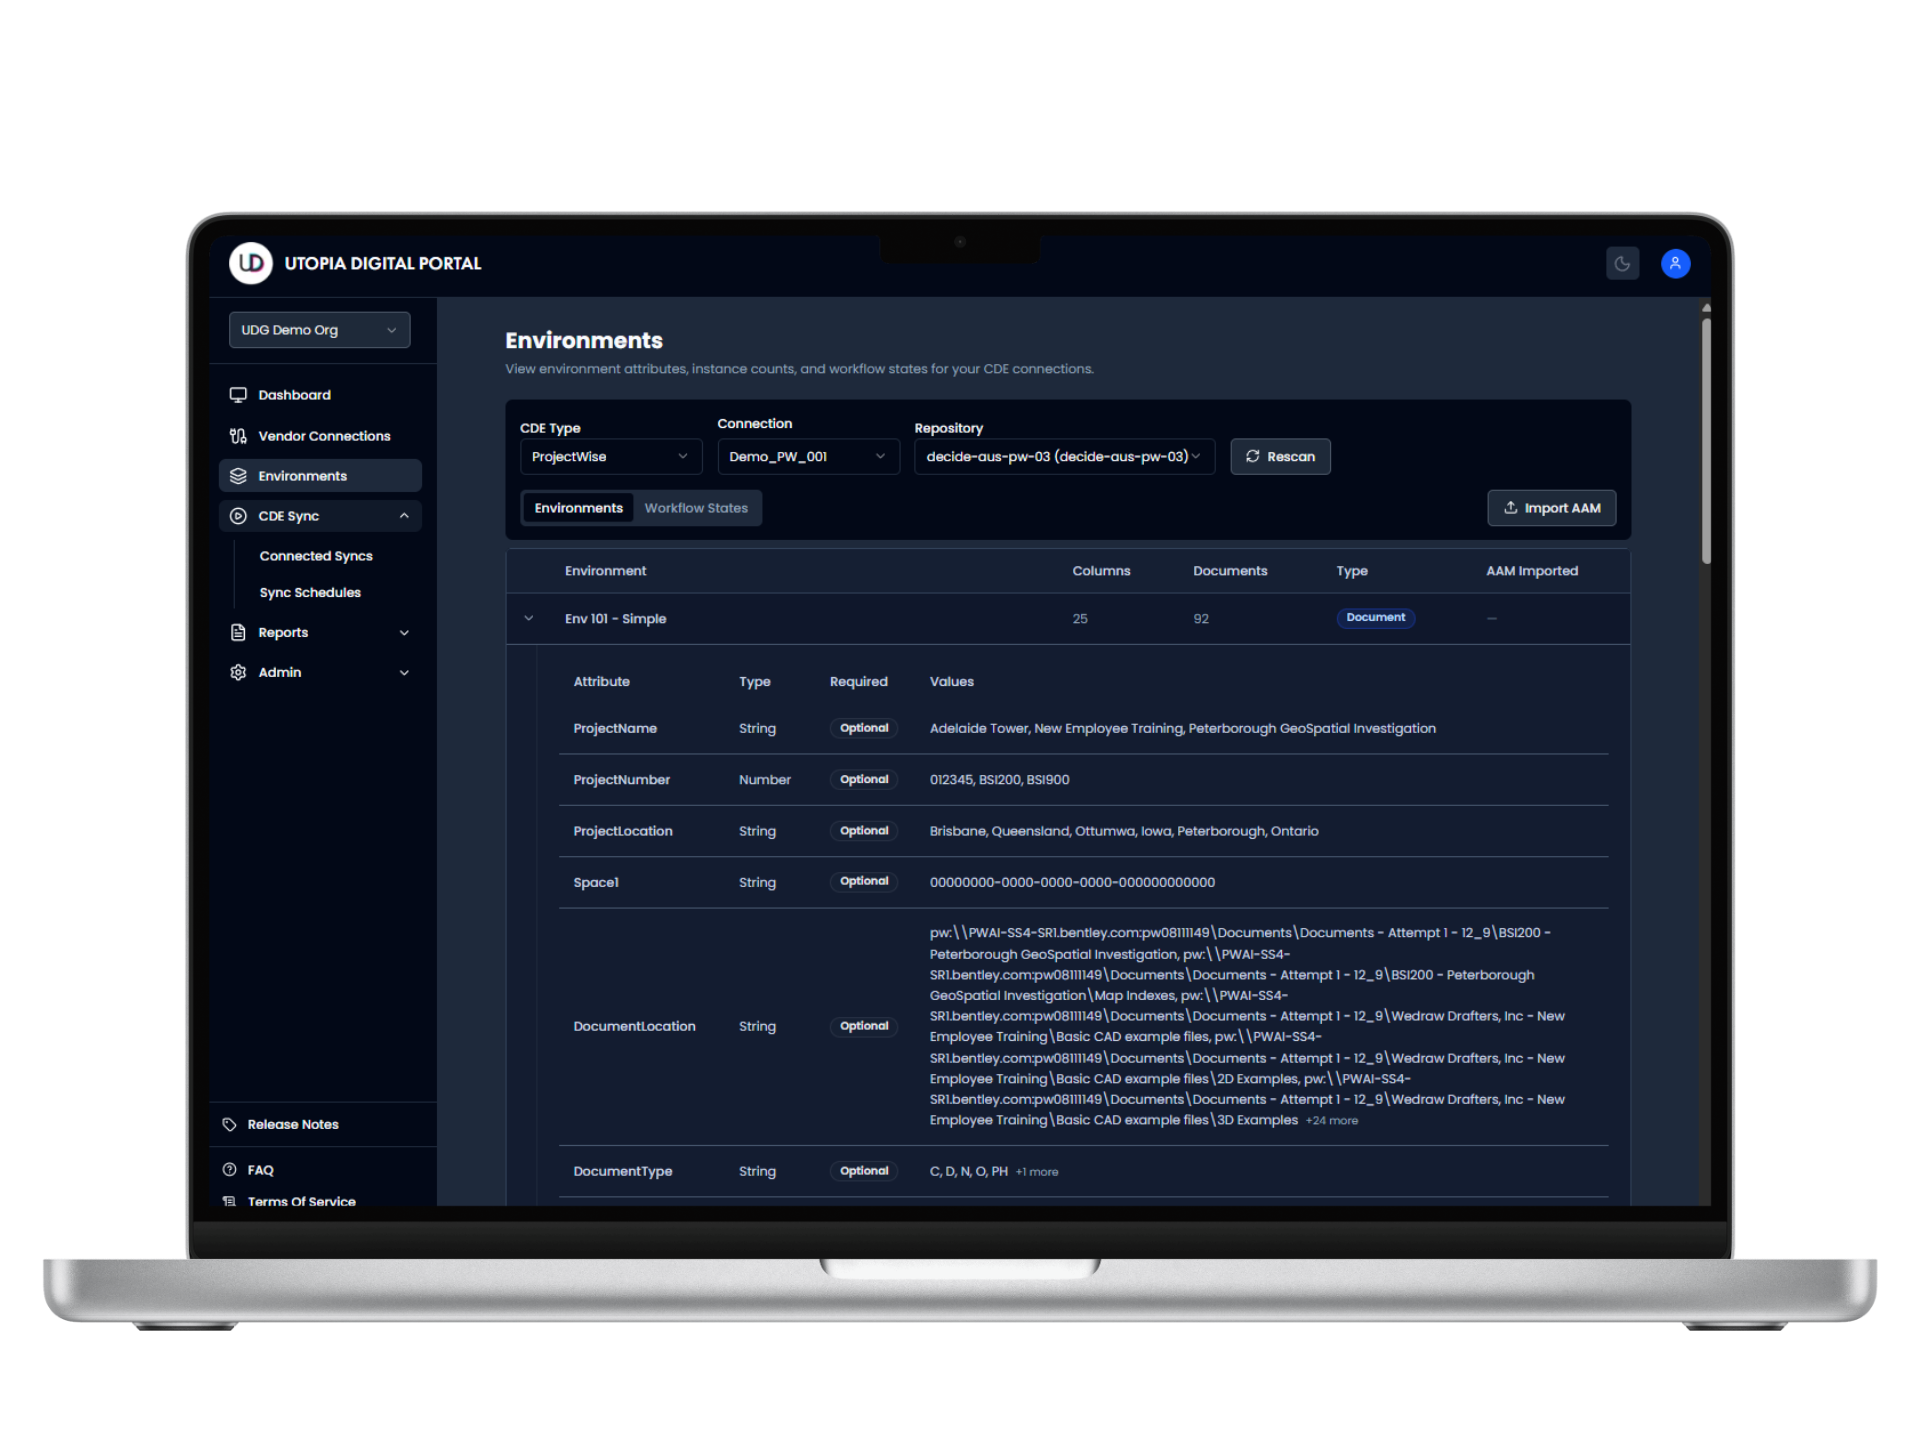This screenshot has width=1920, height=1440.
Task: Show +24 more DocumentLocation values
Action: 1331,1120
